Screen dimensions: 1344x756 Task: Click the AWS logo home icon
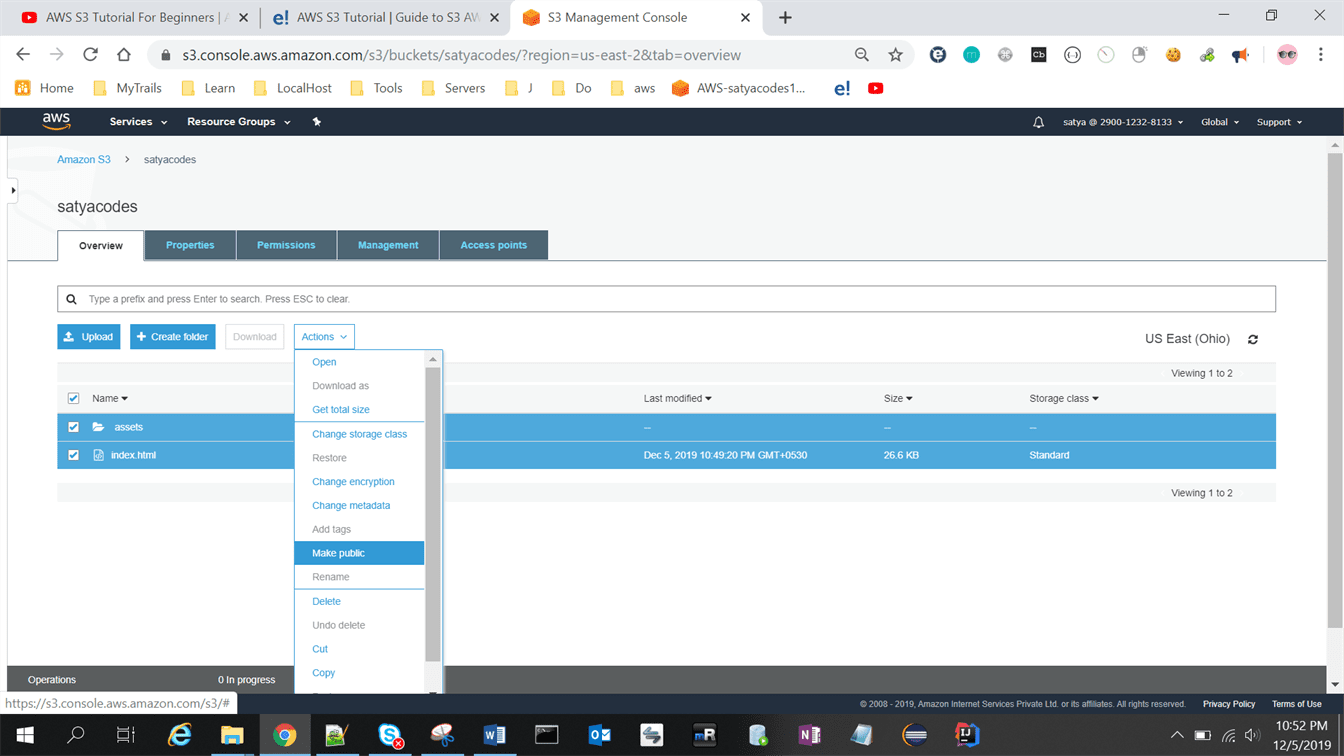click(56, 121)
